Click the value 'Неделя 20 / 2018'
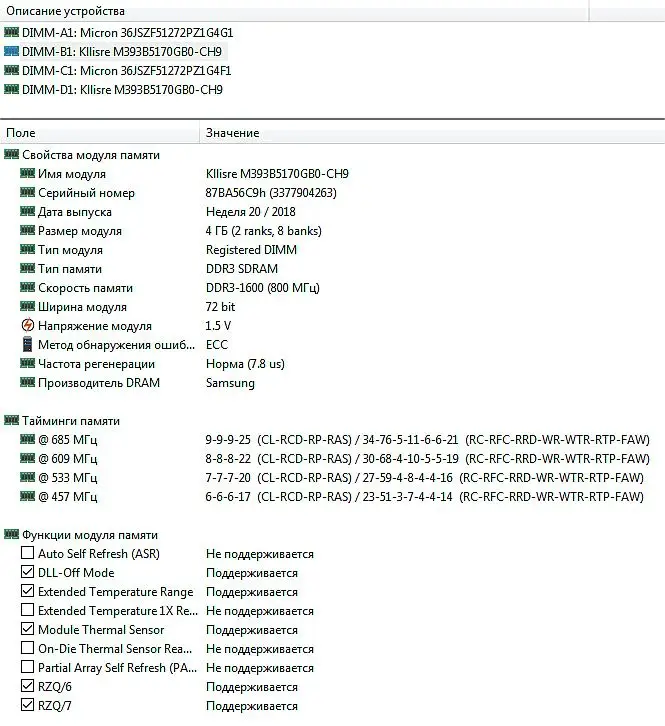665x726 pixels. pyautogui.click(x=251, y=212)
